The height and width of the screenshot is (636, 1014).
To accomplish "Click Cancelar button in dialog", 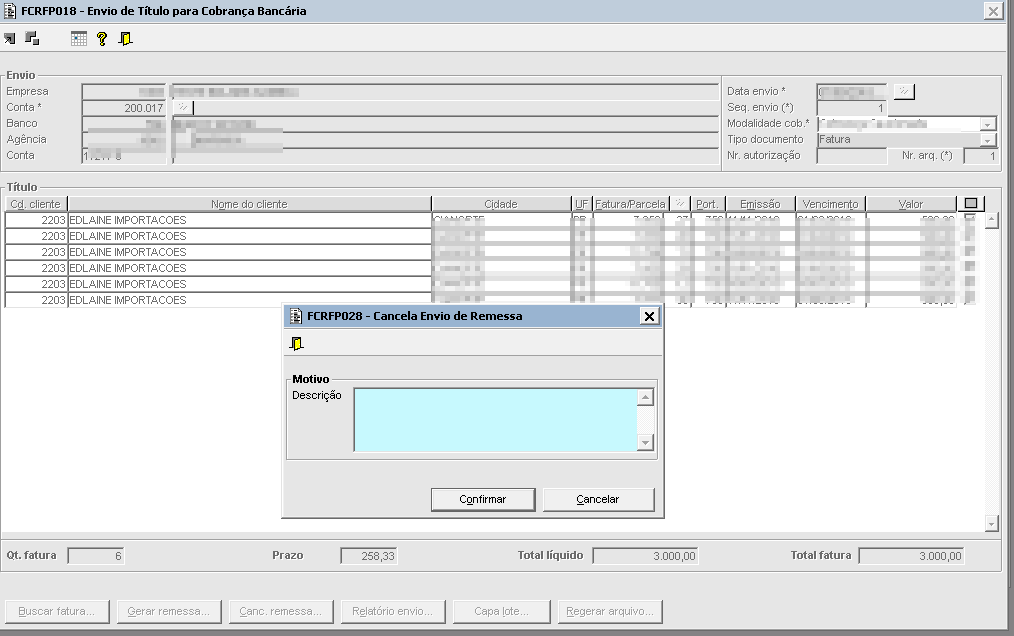I will (598, 499).
